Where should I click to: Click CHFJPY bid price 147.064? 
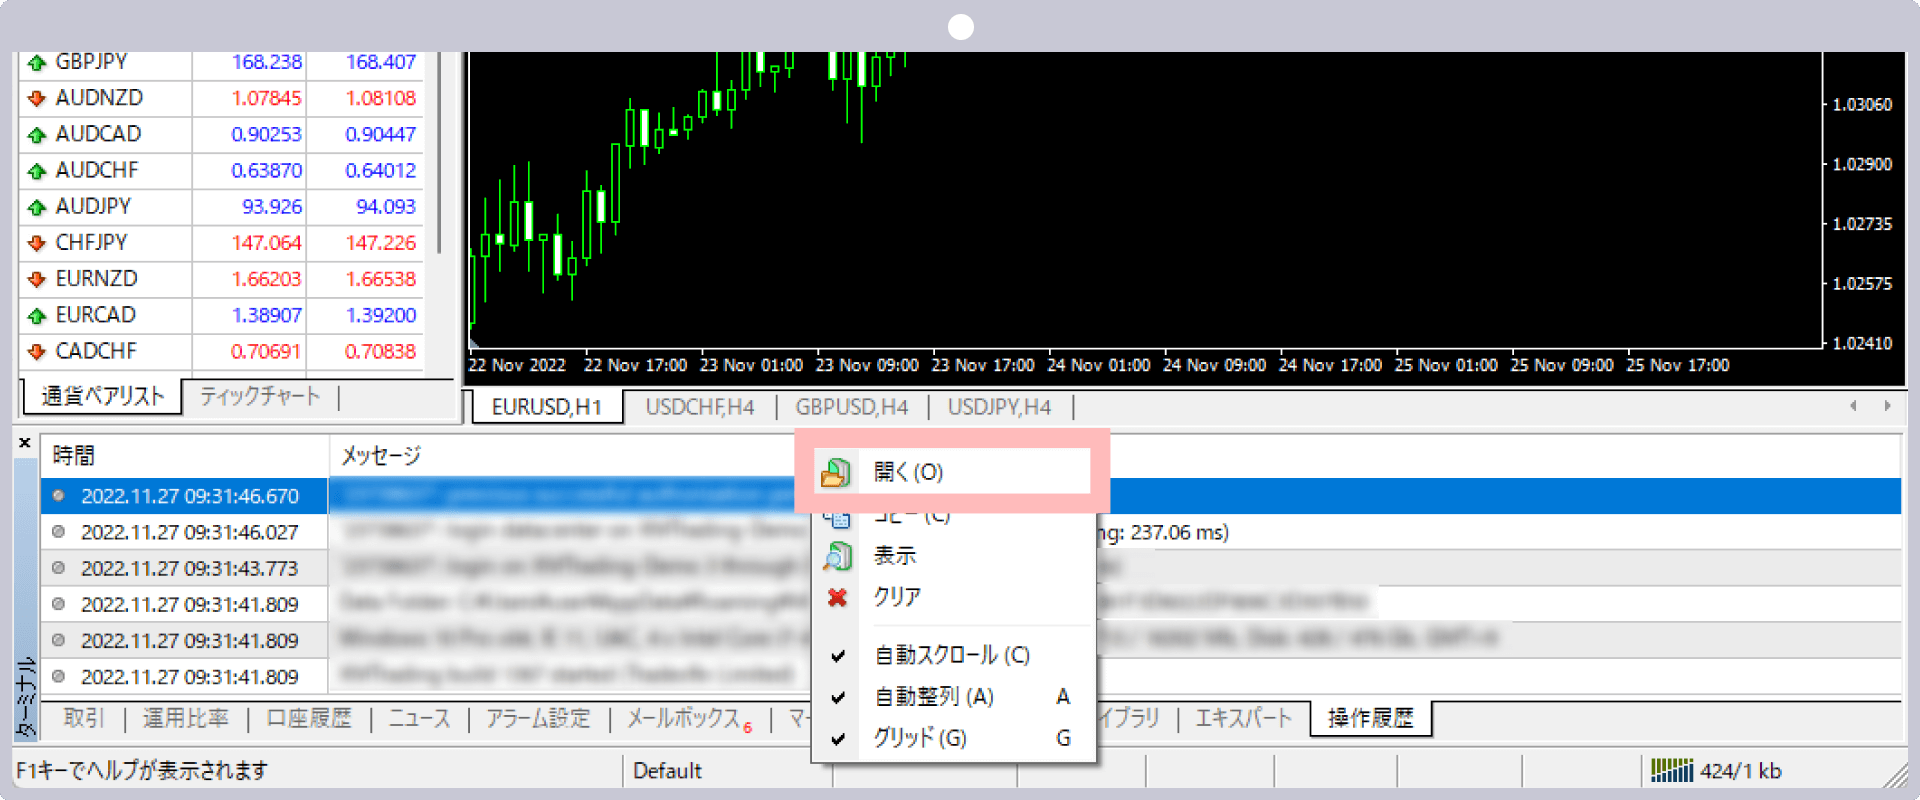coord(266,243)
